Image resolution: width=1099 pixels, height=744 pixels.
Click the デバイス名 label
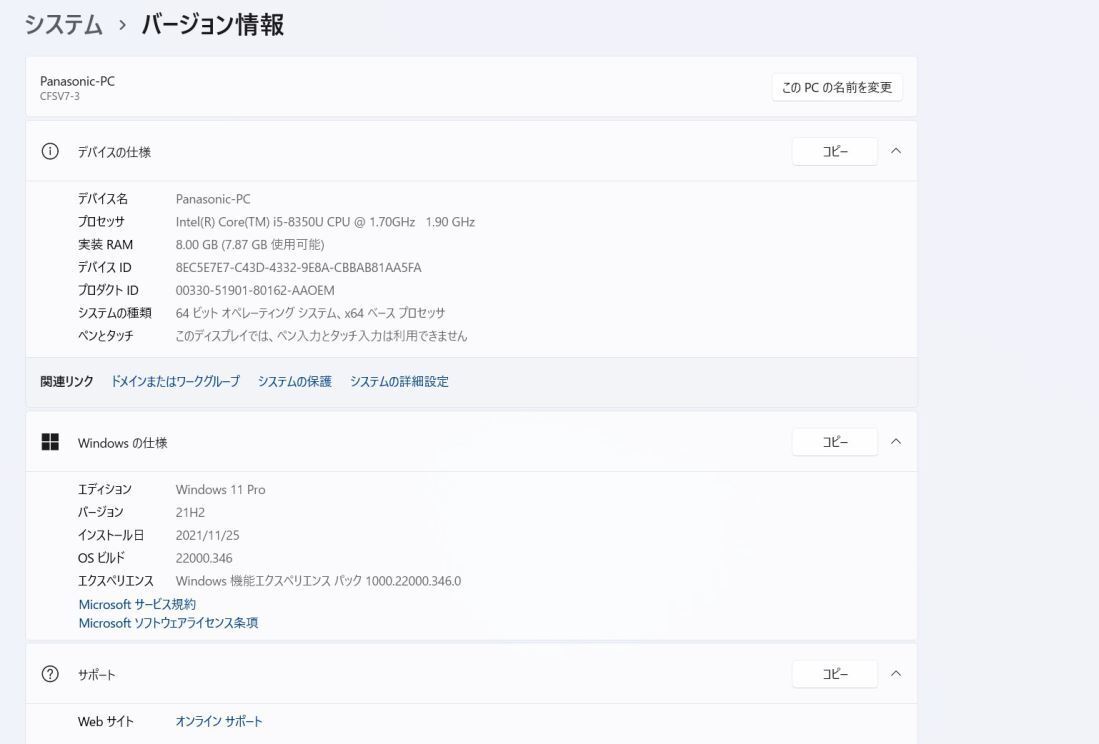tap(102, 199)
